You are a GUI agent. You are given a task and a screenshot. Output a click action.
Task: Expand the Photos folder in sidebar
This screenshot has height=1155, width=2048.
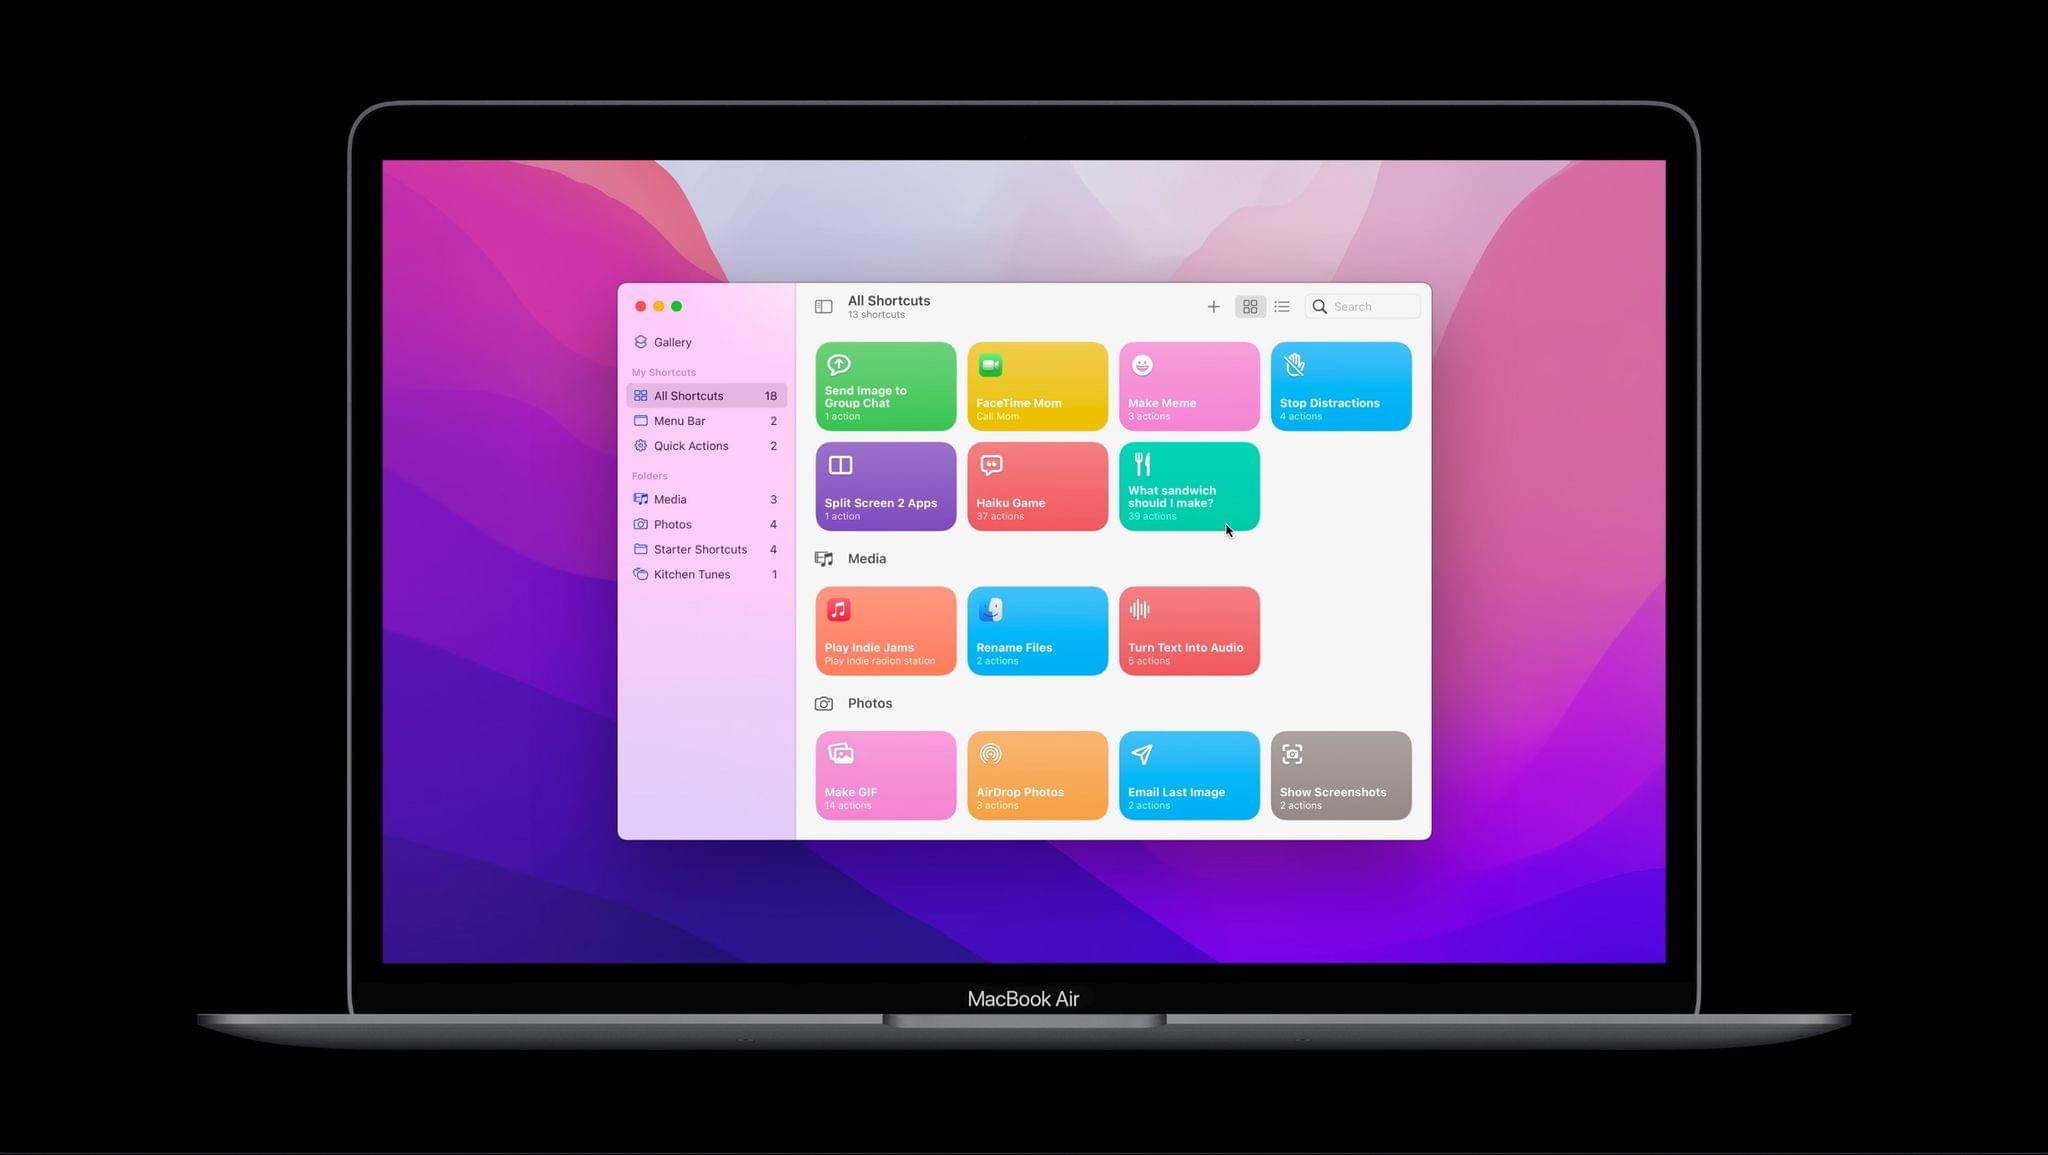(x=672, y=523)
